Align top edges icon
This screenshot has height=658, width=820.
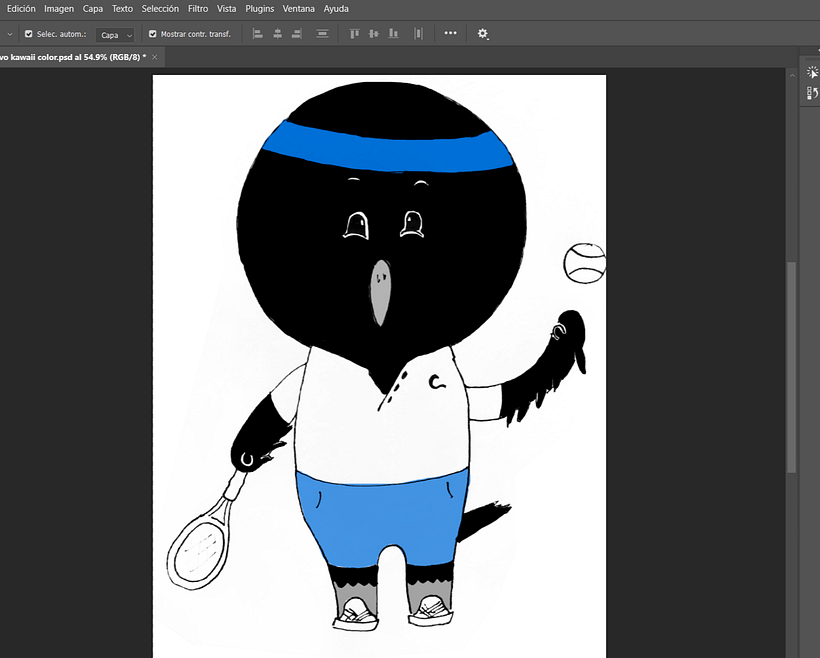click(354, 34)
